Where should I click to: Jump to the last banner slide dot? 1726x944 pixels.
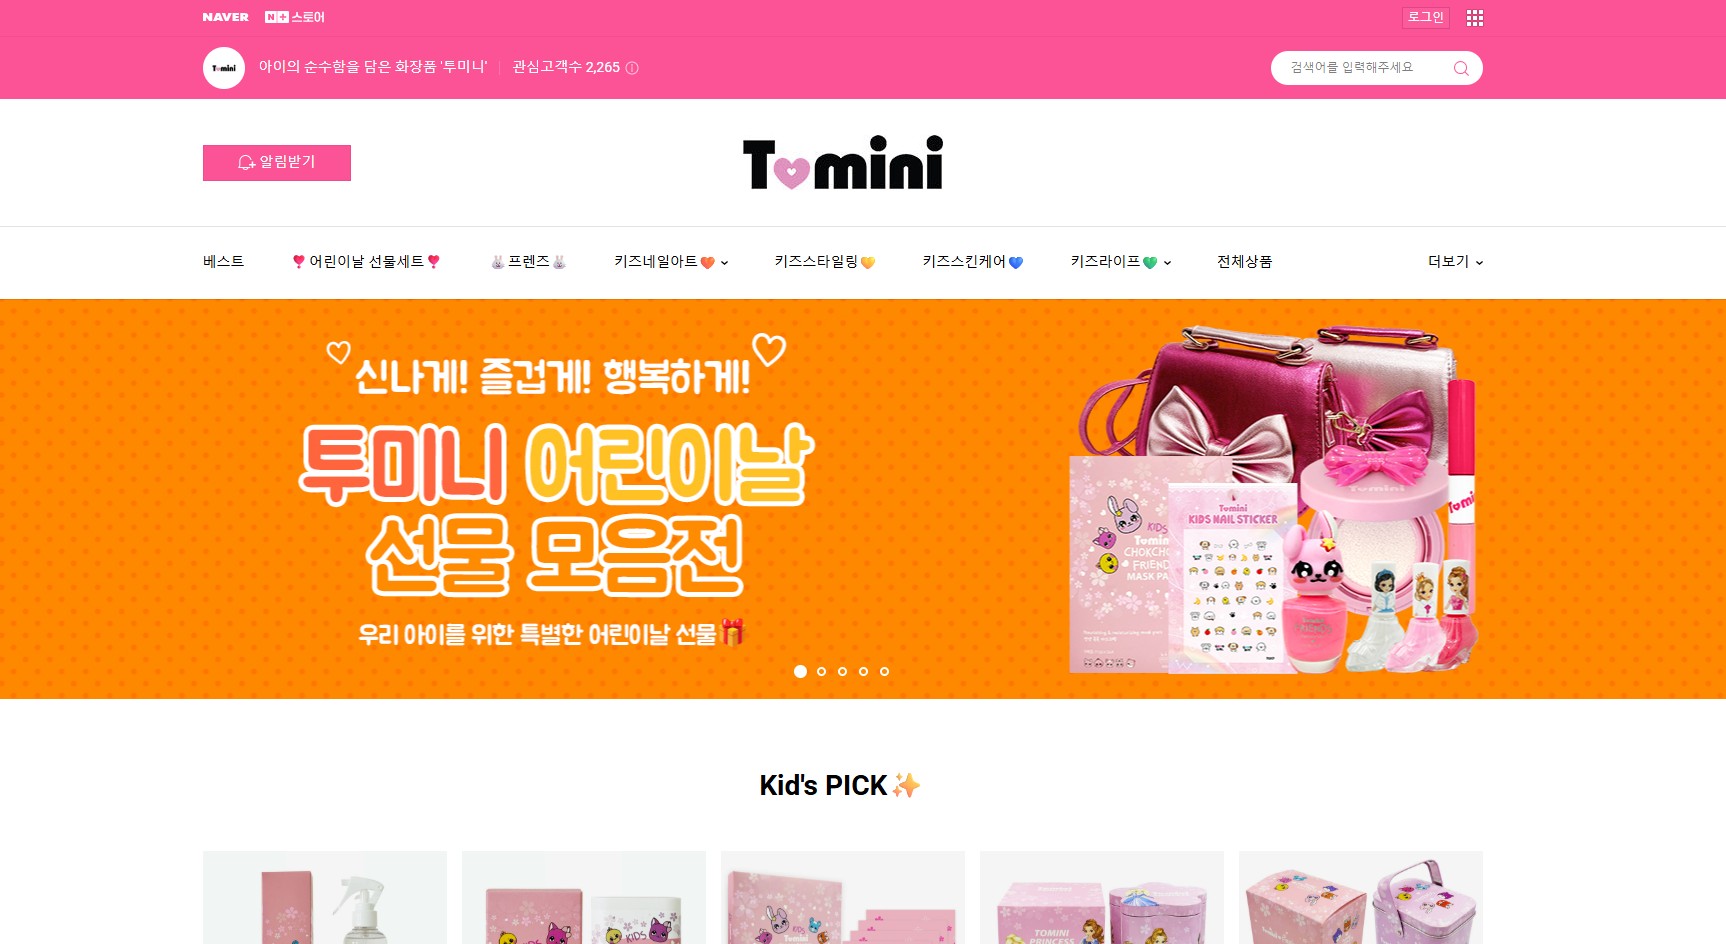[x=884, y=671]
